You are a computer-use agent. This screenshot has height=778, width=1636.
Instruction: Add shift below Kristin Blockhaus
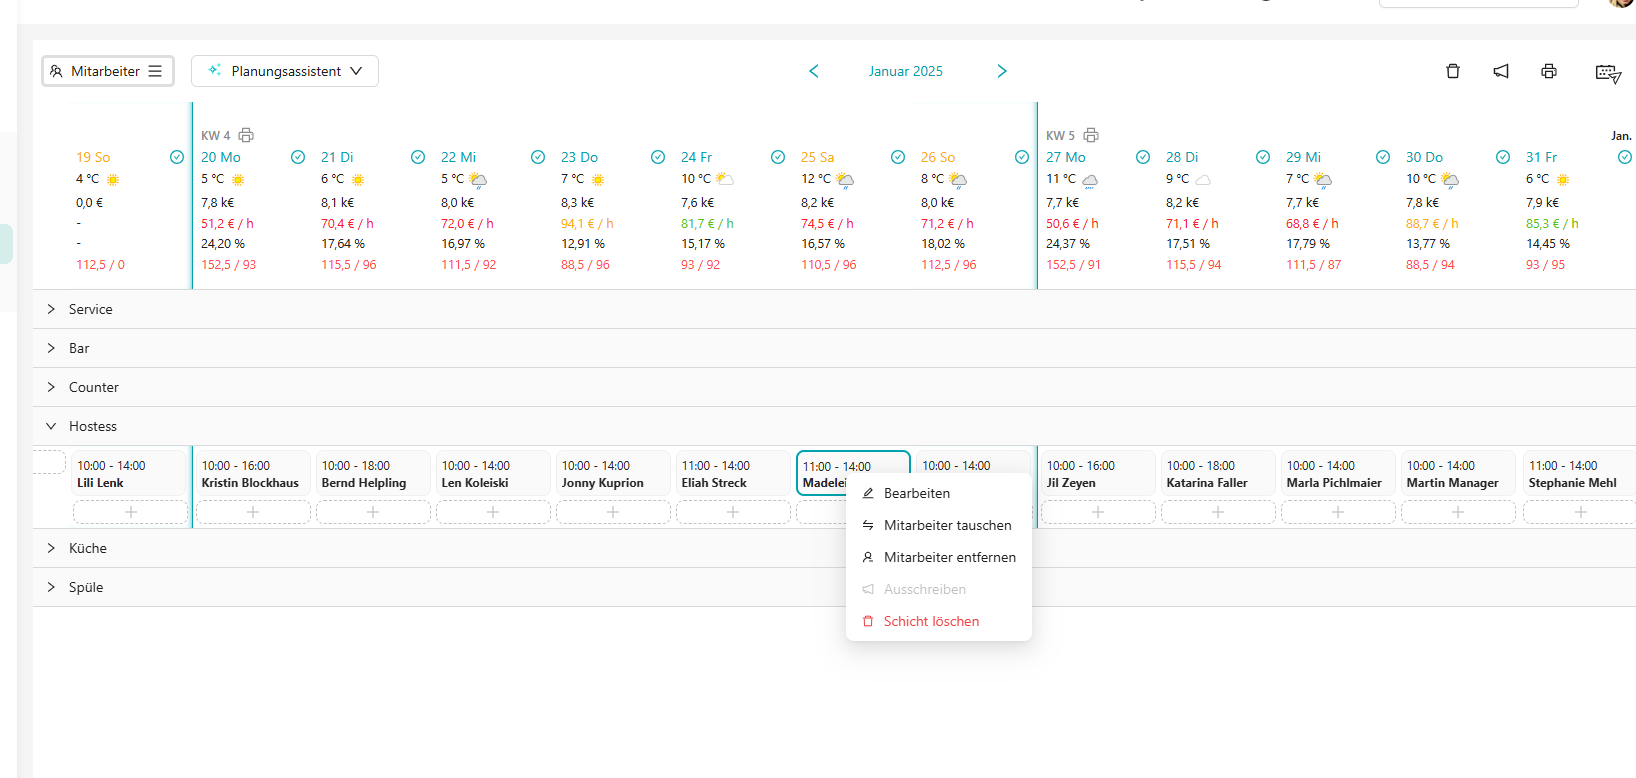tap(253, 512)
